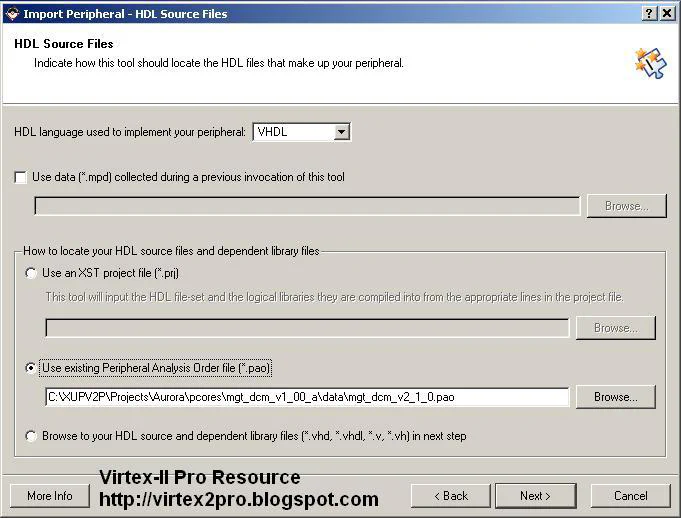The image size is (681, 518).
Task: Close the Import Peripheral dialog
Action: coord(667,13)
